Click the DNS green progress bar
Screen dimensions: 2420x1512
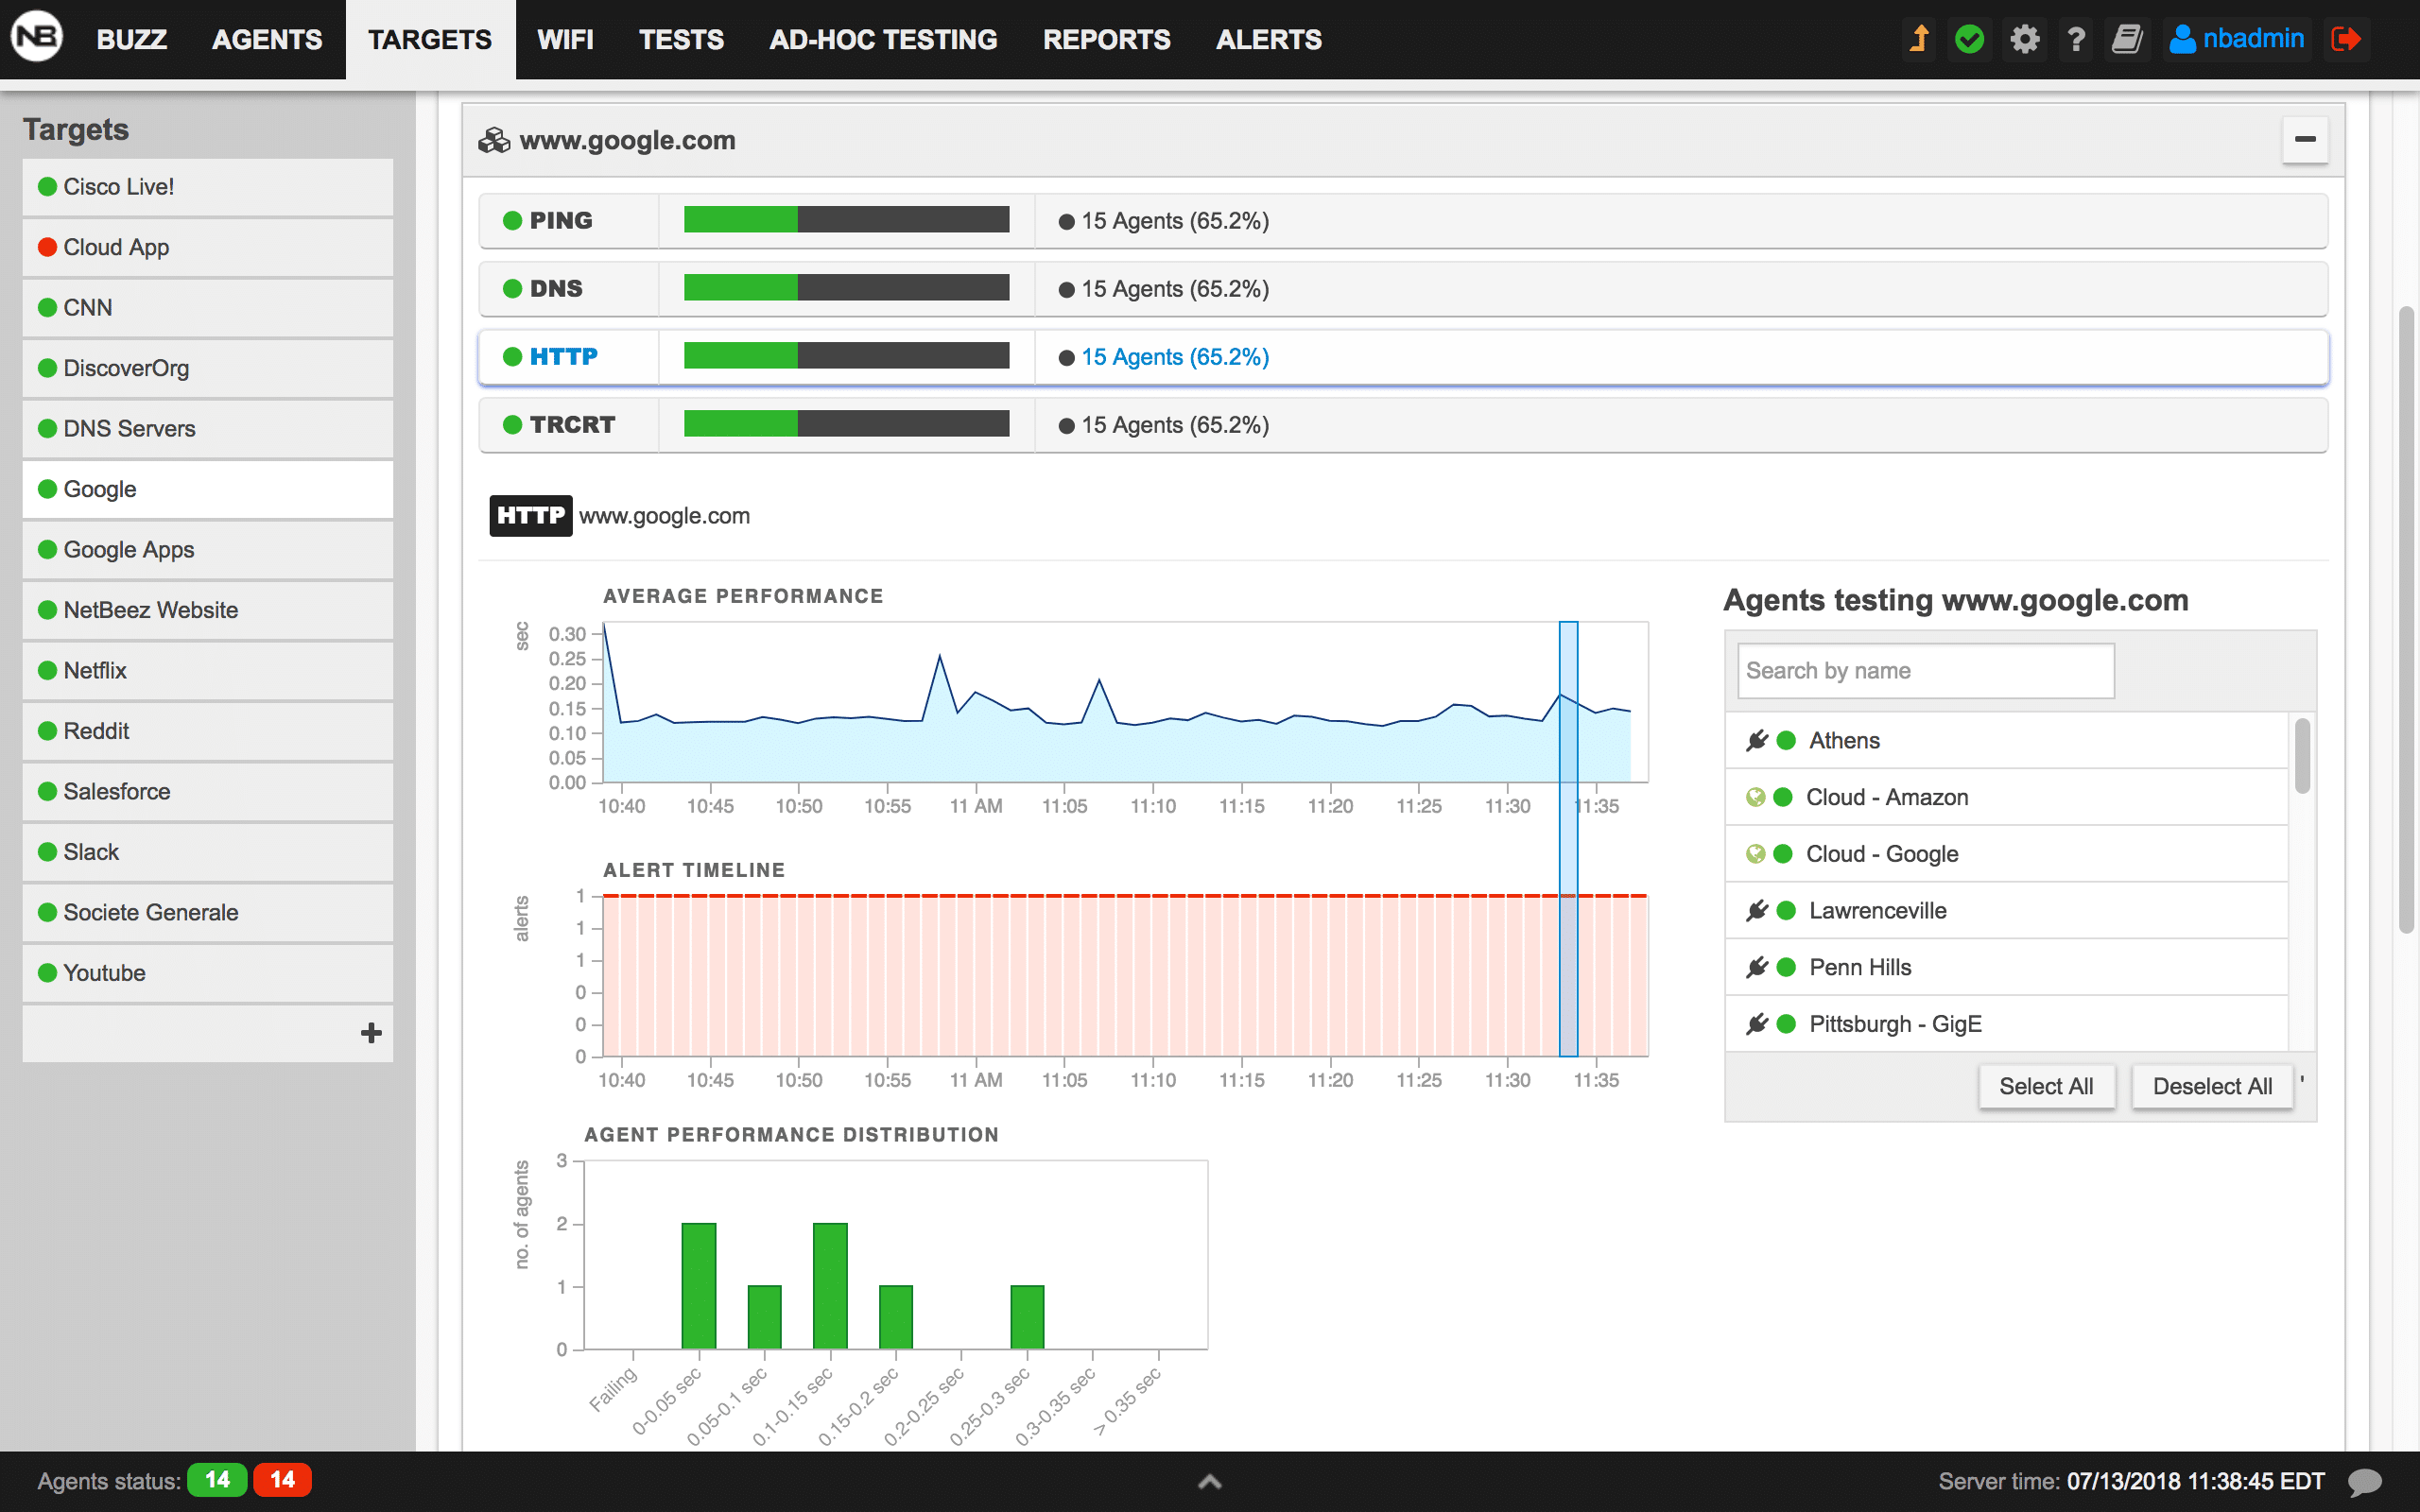coord(741,288)
